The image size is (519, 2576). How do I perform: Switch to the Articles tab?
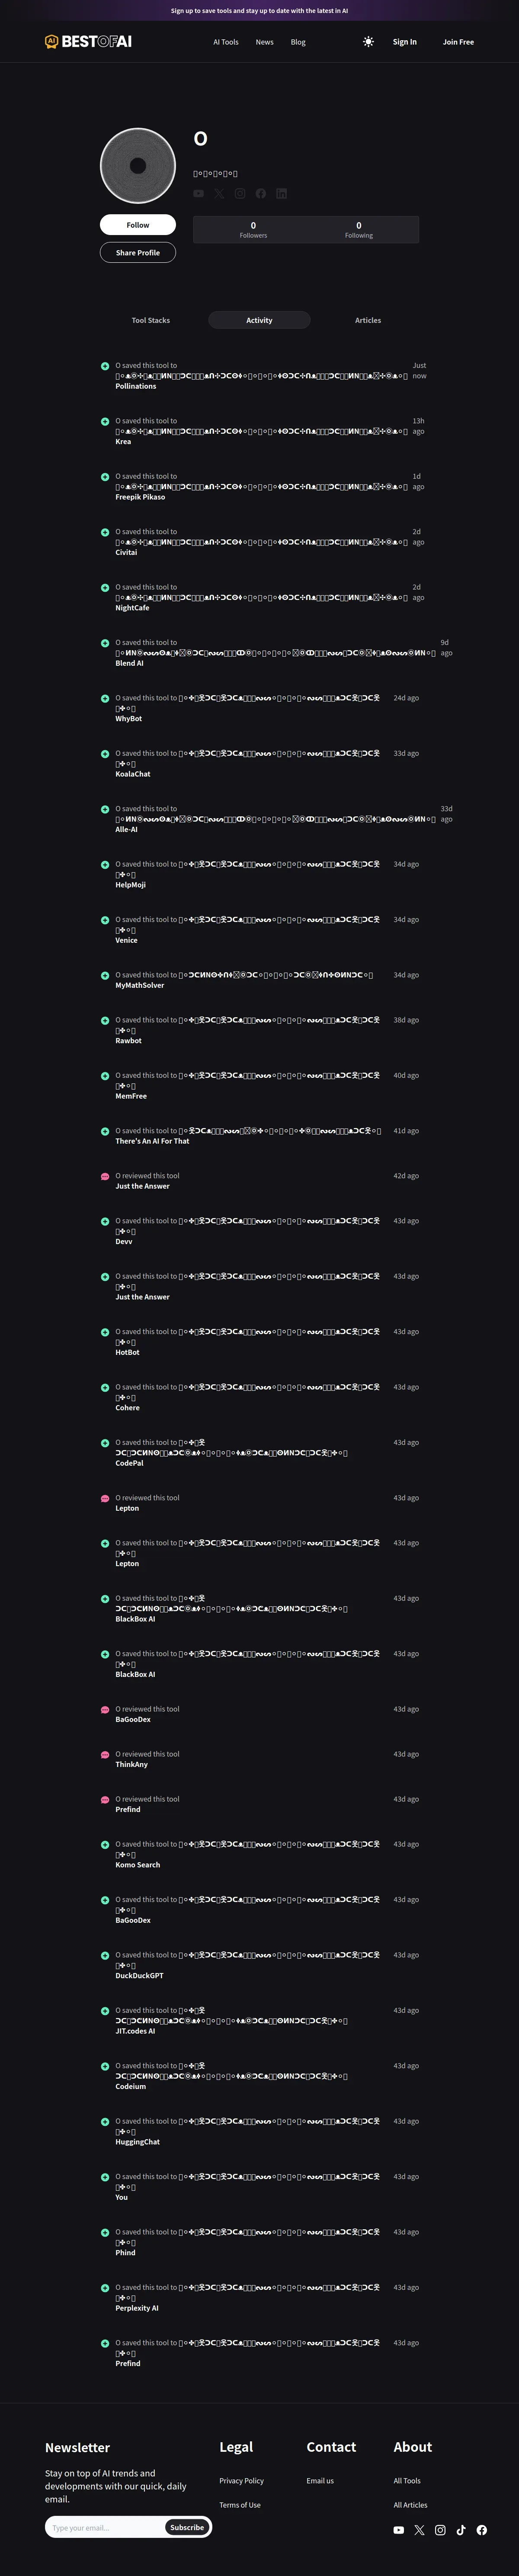tap(368, 320)
